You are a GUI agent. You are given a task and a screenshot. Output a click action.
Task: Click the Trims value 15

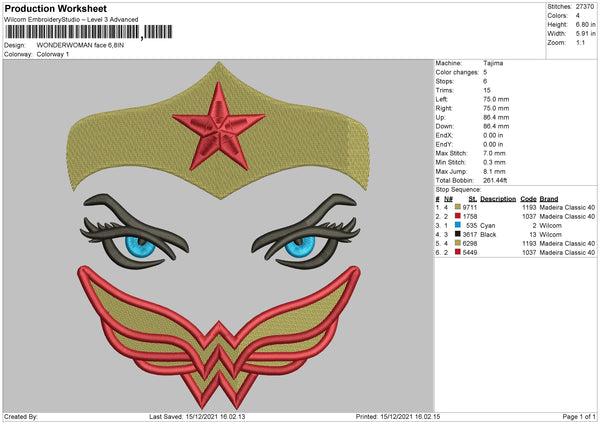pyautogui.click(x=487, y=91)
